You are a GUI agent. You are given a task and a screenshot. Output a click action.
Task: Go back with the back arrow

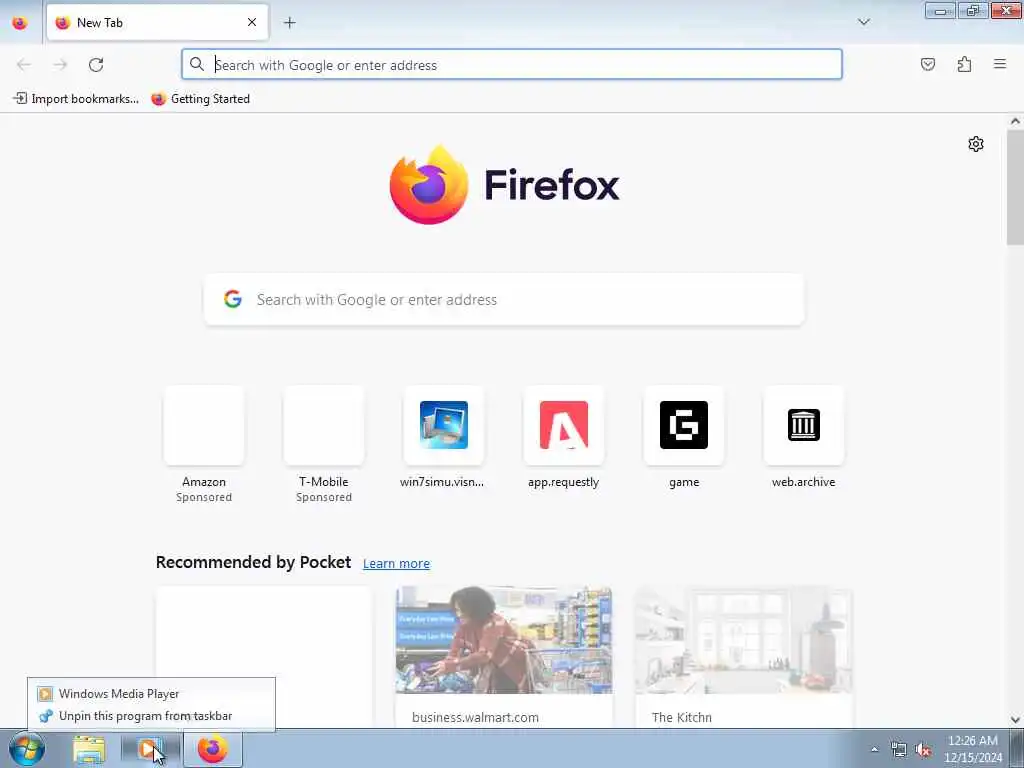pos(24,65)
